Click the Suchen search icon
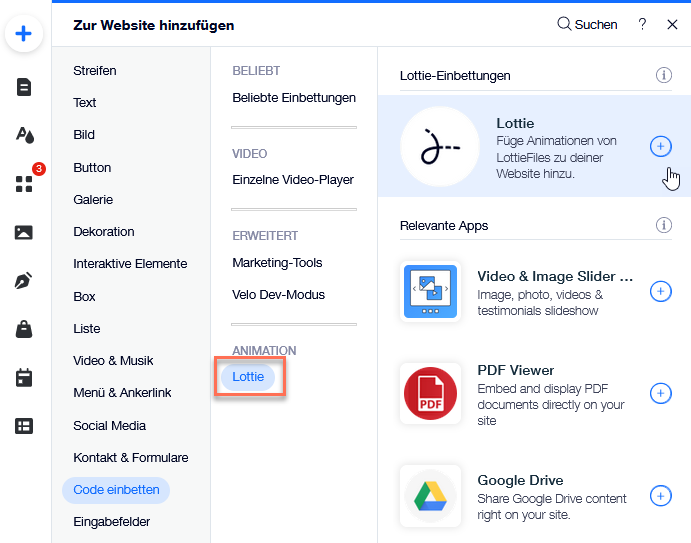 click(x=564, y=24)
